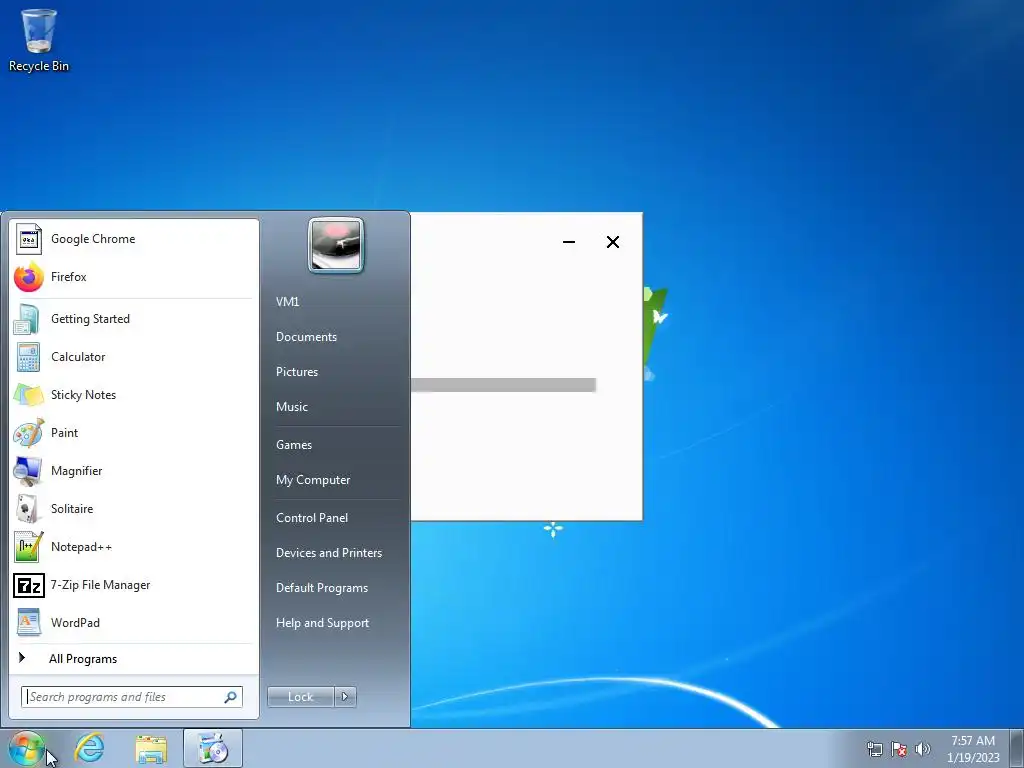Click the user account picture
The height and width of the screenshot is (768, 1024).
[336, 245]
